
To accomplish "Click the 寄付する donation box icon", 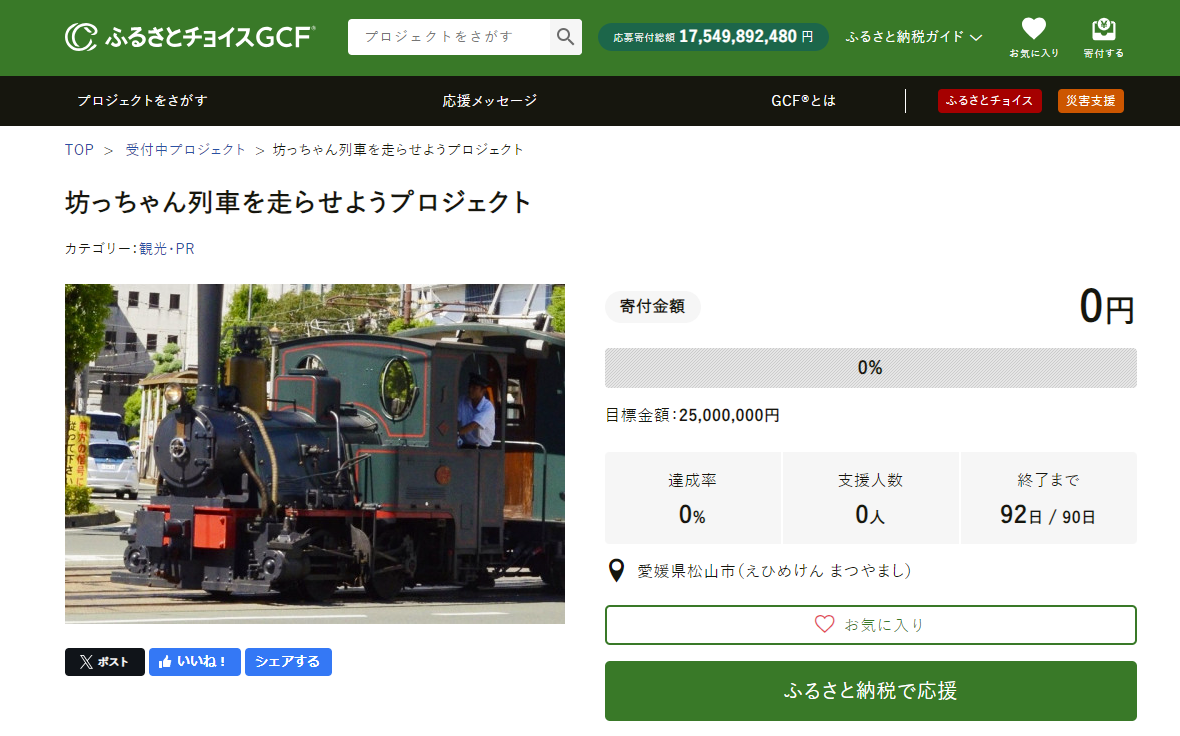I will coord(1103,30).
